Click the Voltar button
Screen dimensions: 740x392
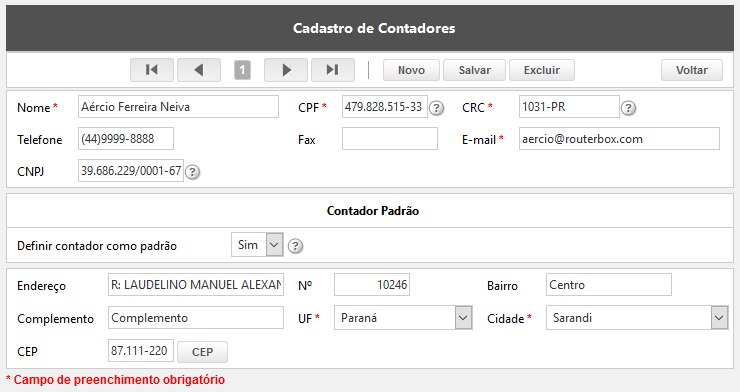[x=692, y=70]
